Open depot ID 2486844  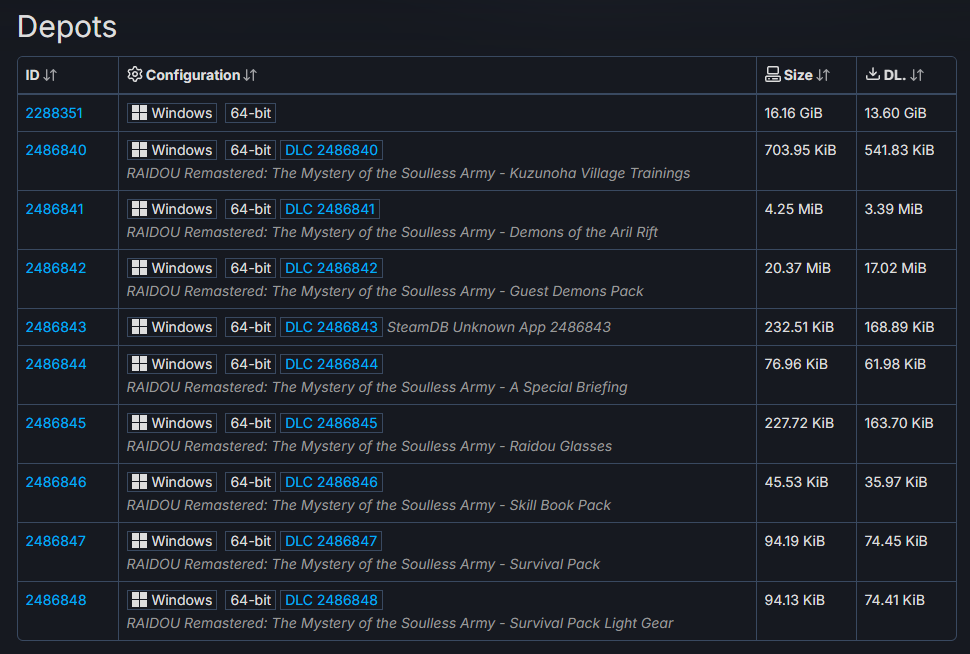pos(56,364)
